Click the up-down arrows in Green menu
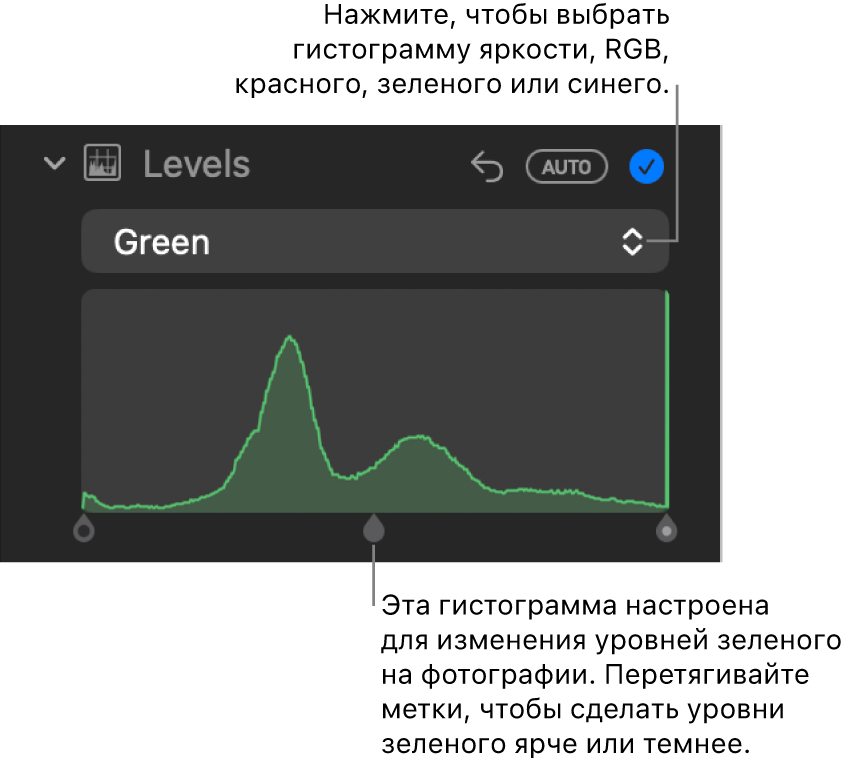This screenshot has height=766, width=857. 632,241
